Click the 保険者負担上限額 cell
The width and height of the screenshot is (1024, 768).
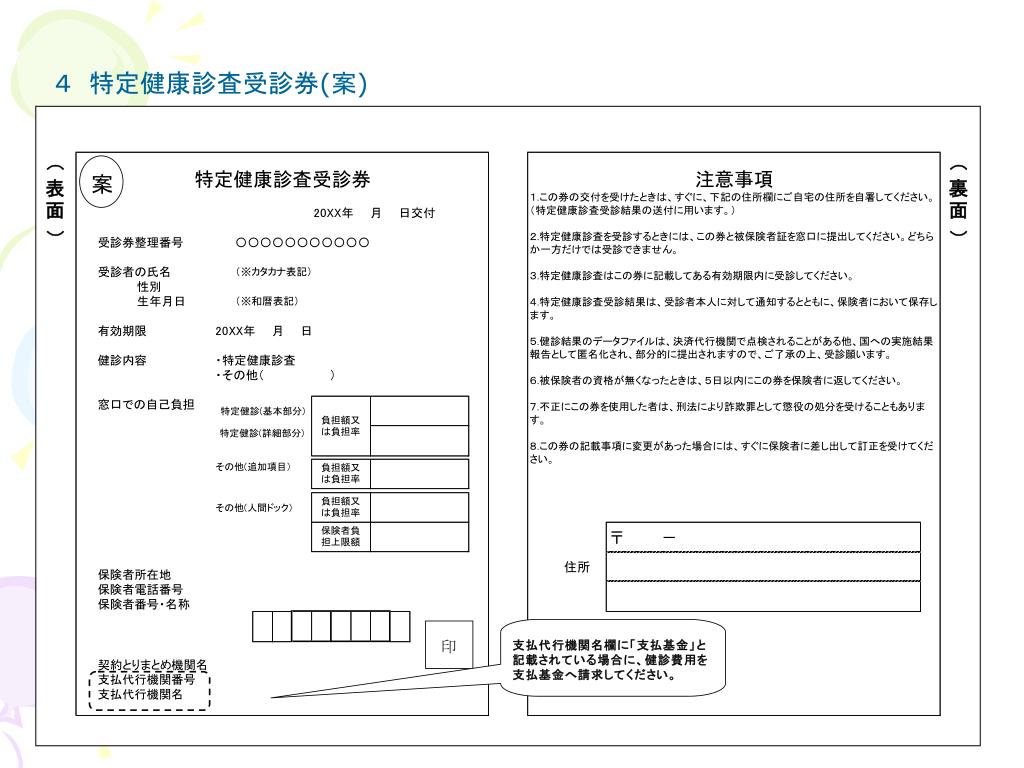coord(341,536)
